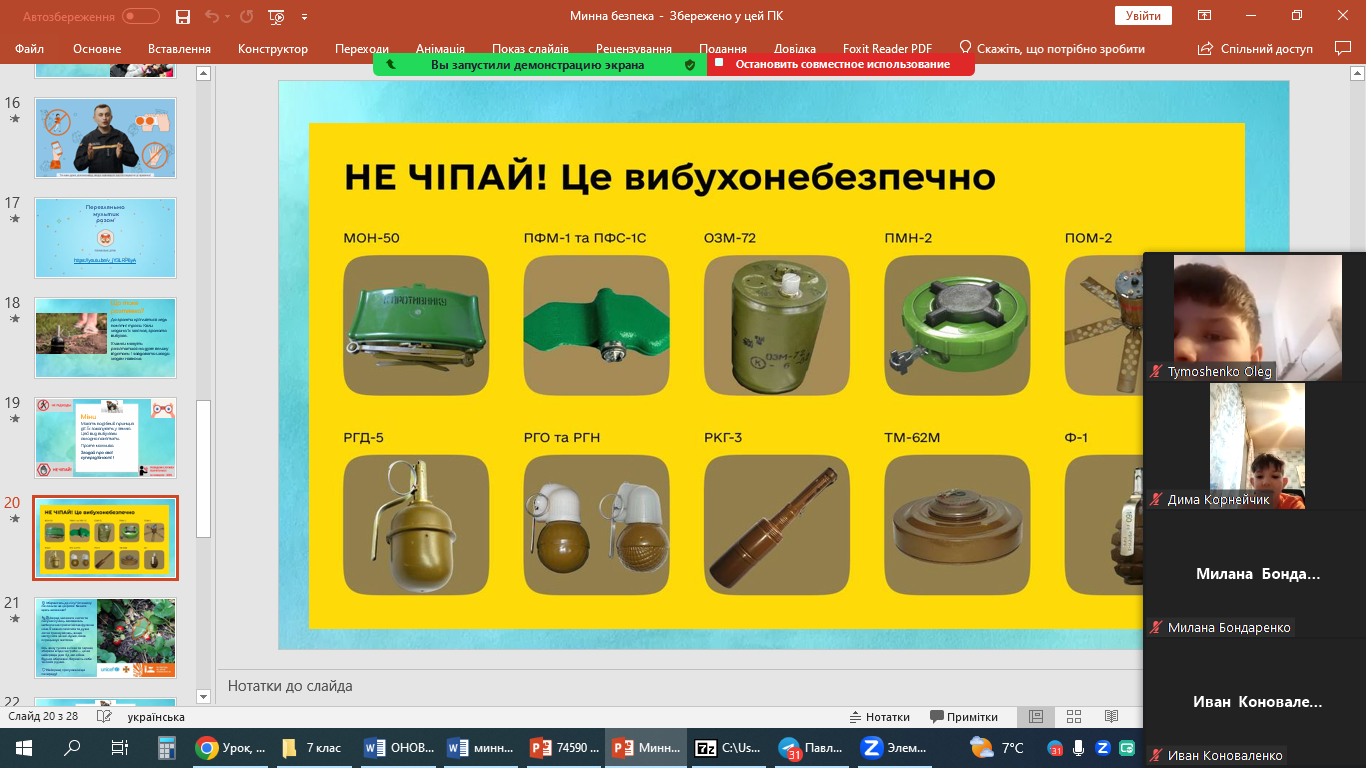
Task: Select Reading view icon
Action: pos(1111,717)
